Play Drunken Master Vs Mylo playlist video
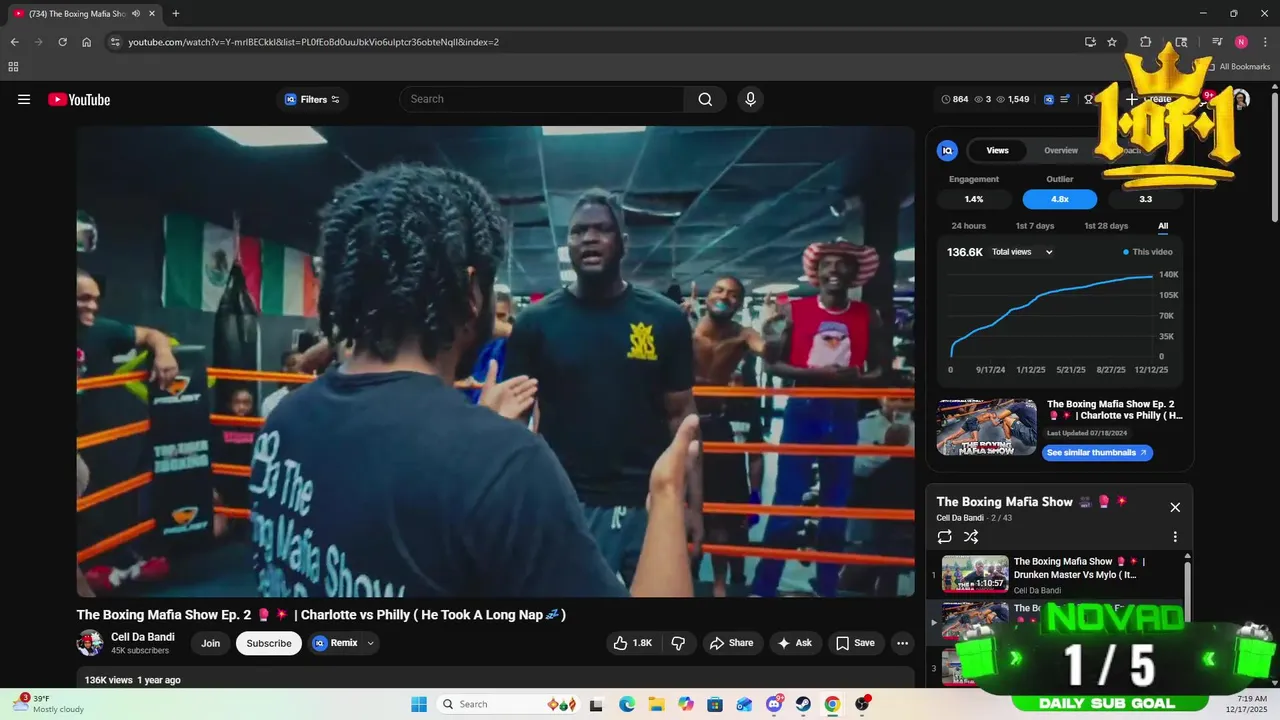1280x720 pixels. click(1055, 575)
